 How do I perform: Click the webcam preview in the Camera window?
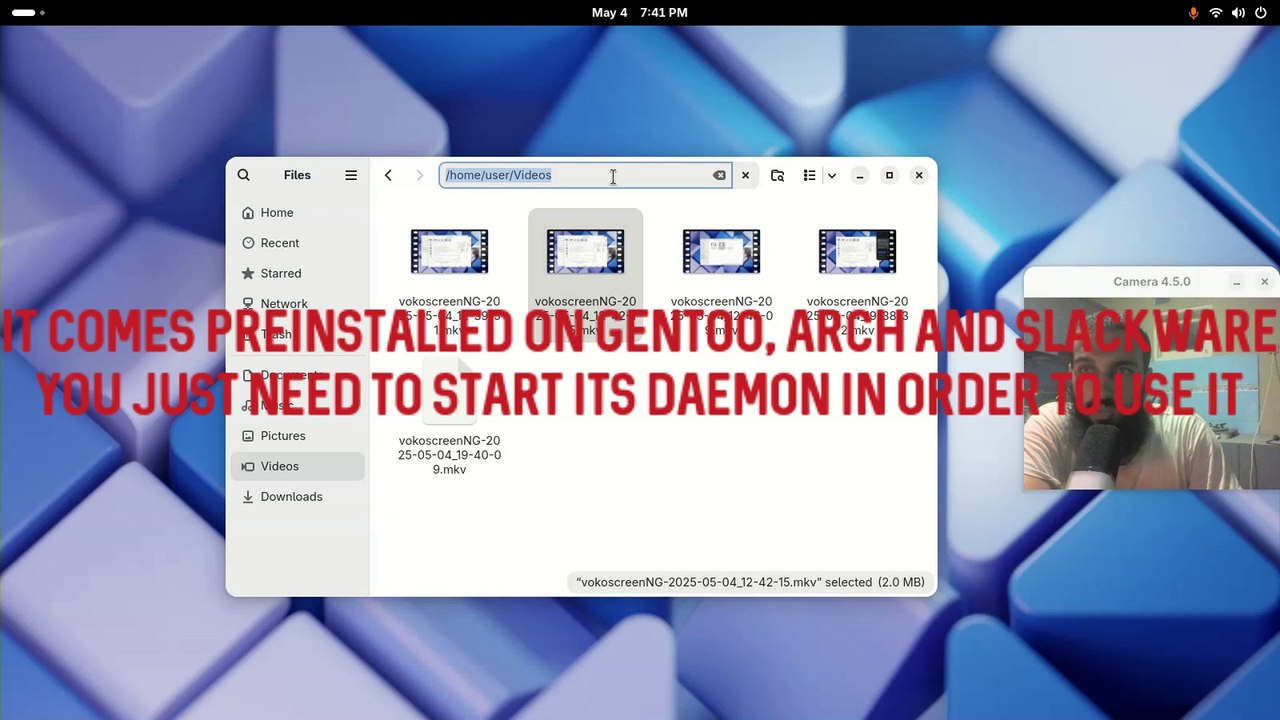coord(1151,394)
